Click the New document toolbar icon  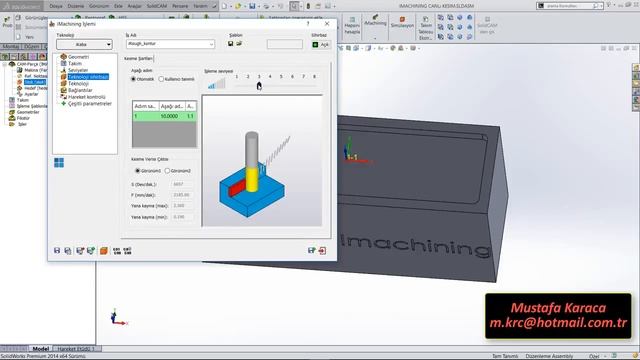224,6
